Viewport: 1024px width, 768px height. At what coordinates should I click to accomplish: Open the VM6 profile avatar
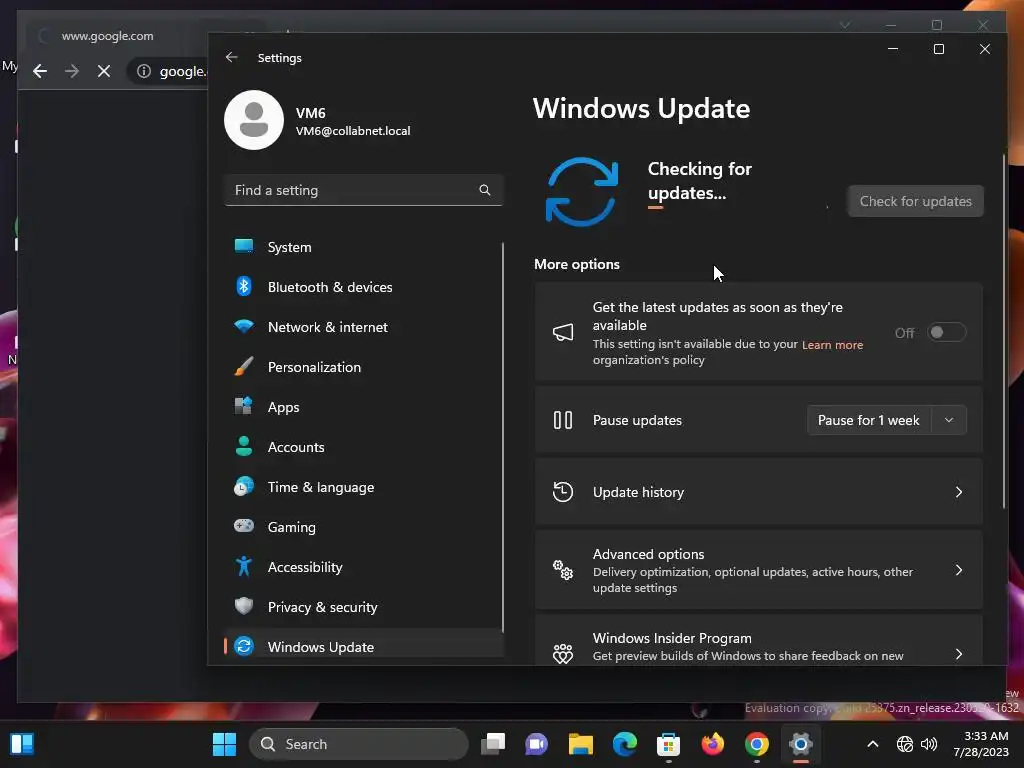pyautogui.click(x=254, y=120)
